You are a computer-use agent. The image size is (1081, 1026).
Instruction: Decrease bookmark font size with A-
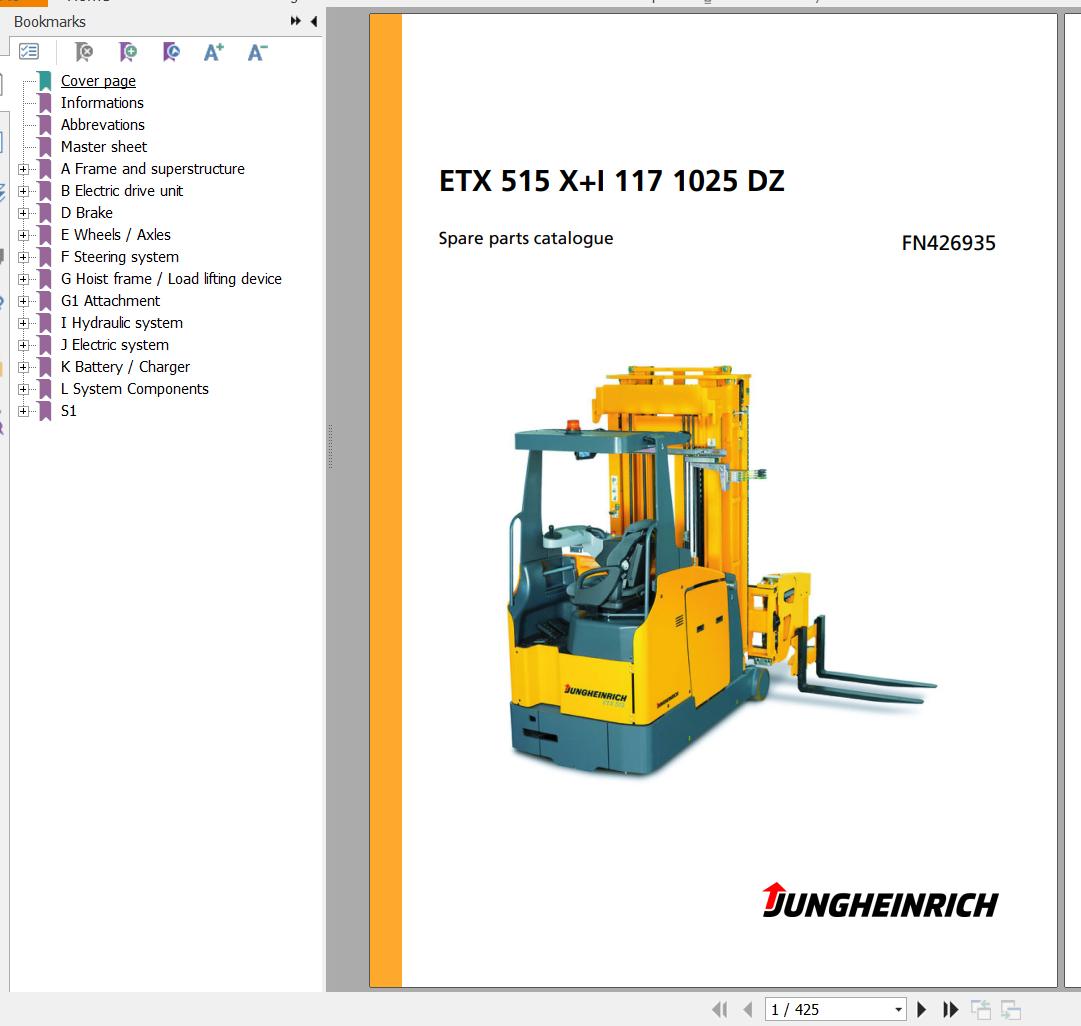257,52
